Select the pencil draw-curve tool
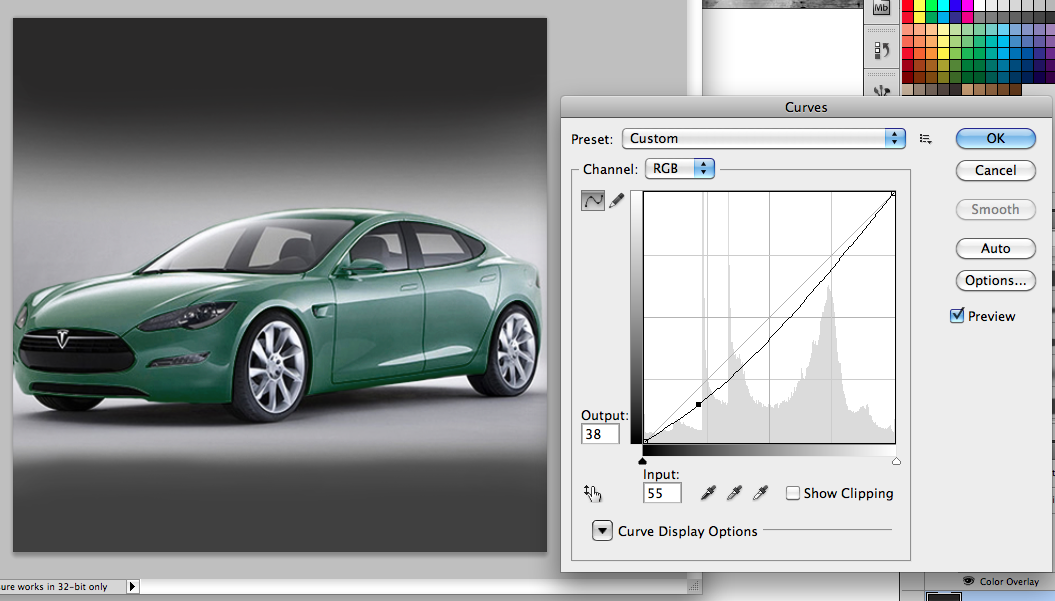Image resolution: width=1055 pixels, height=601 pixels. (x=616, y=201)
